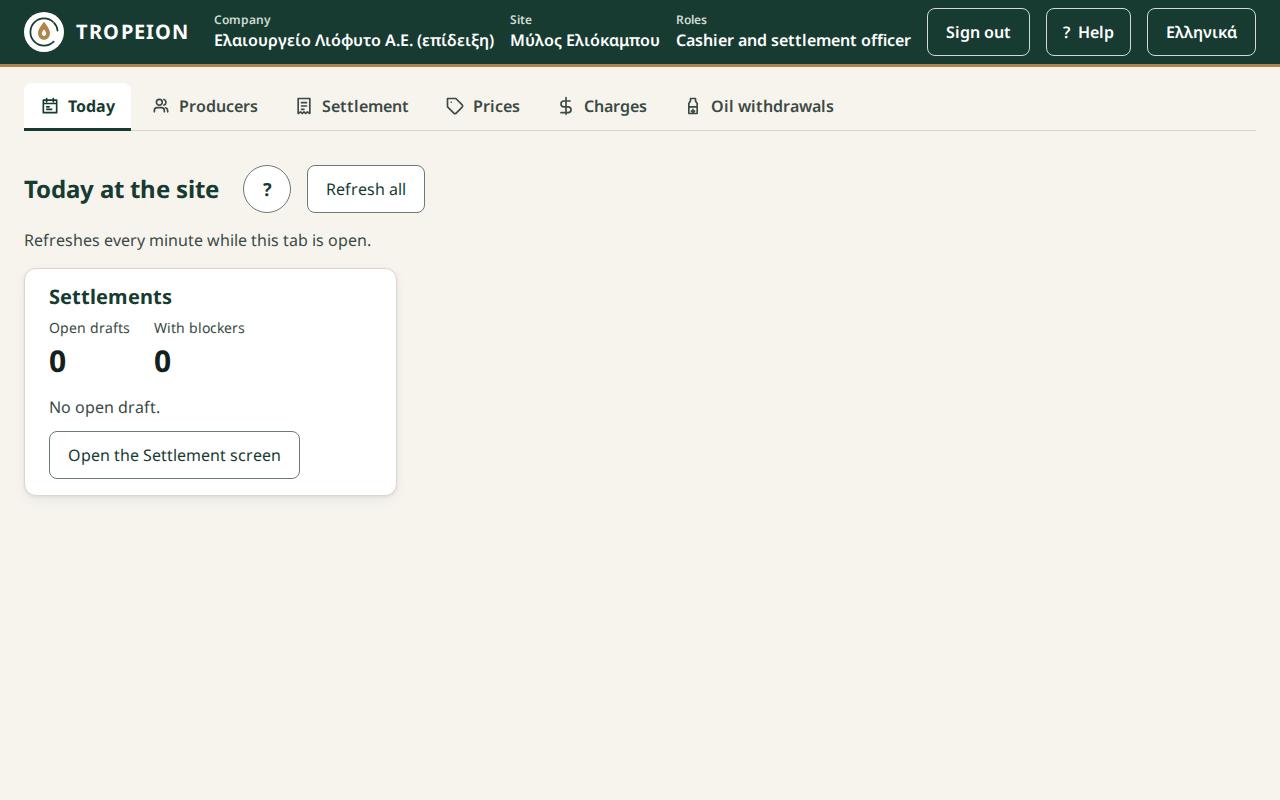Open the Settlement tab
The image size is (1280, 800).
352,106
